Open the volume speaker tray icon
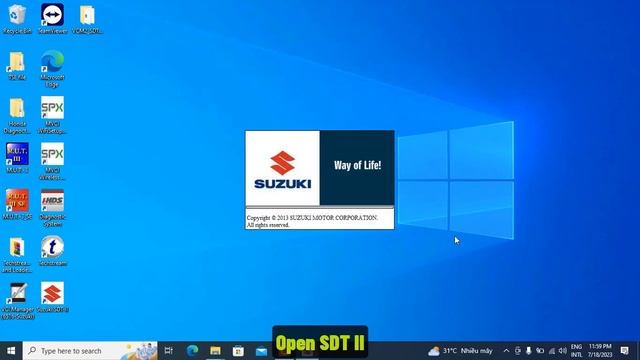Screen dimensions: 640x360 tap(563, 351)
